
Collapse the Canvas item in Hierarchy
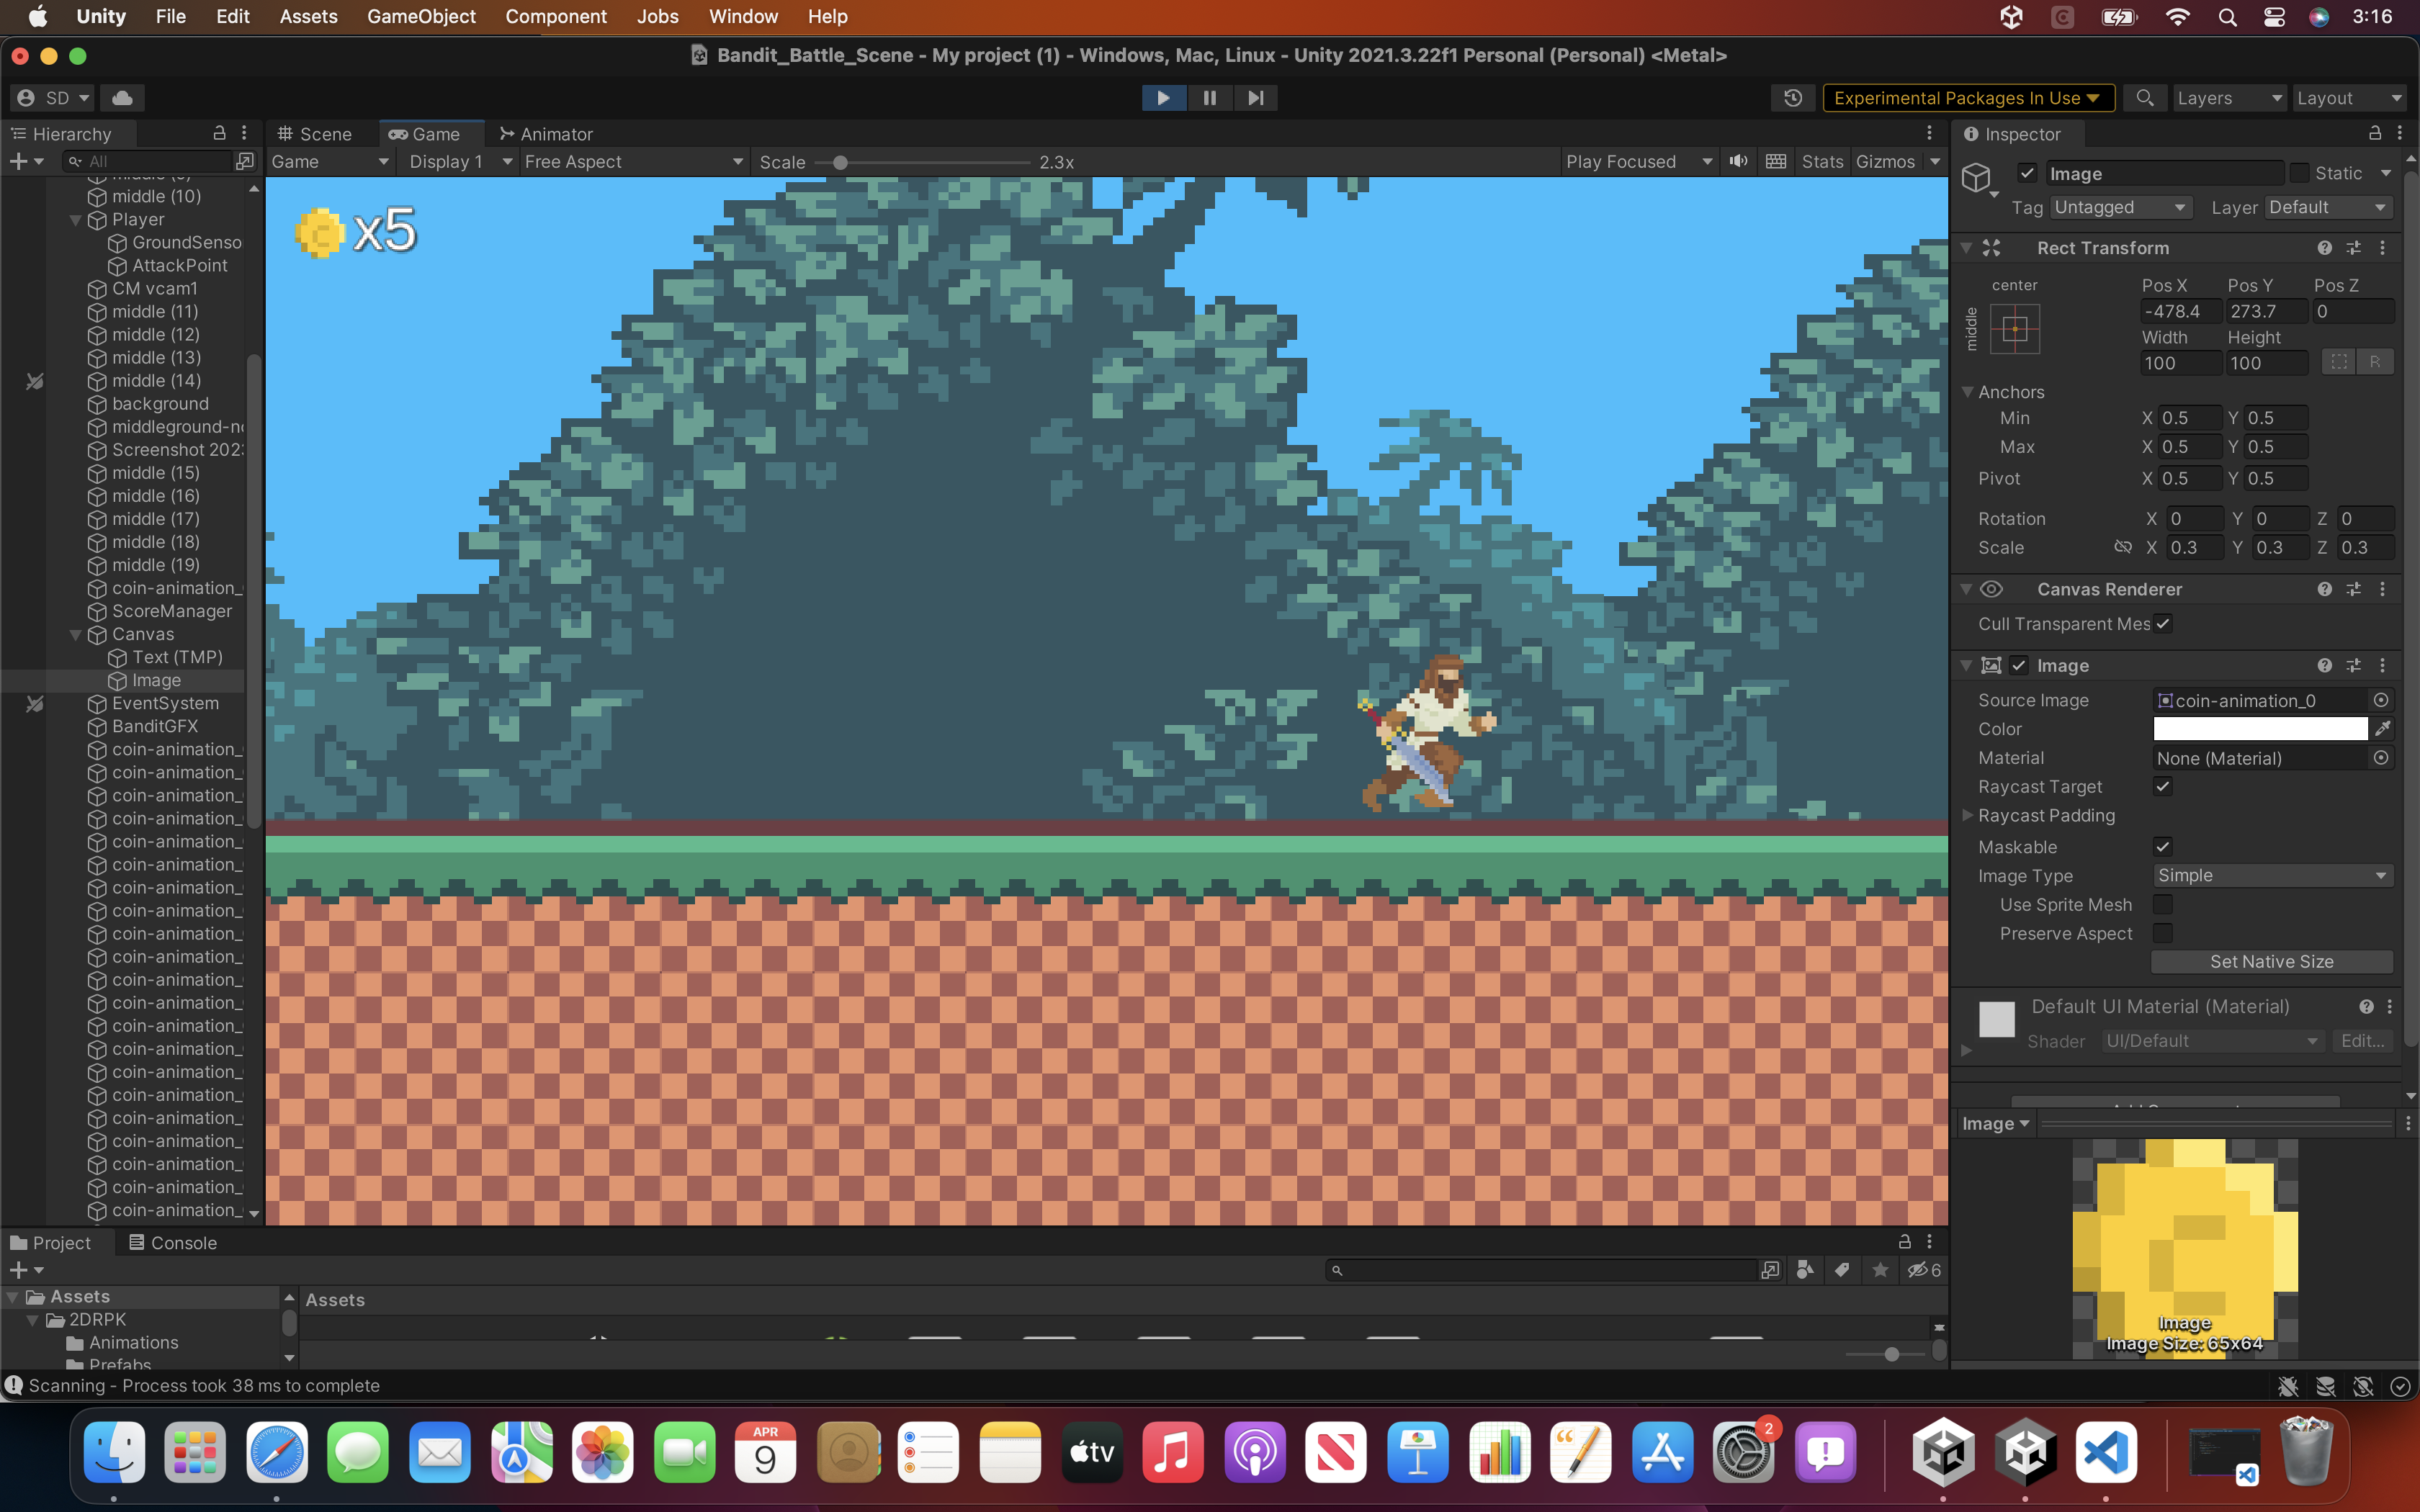pos(76,634)
